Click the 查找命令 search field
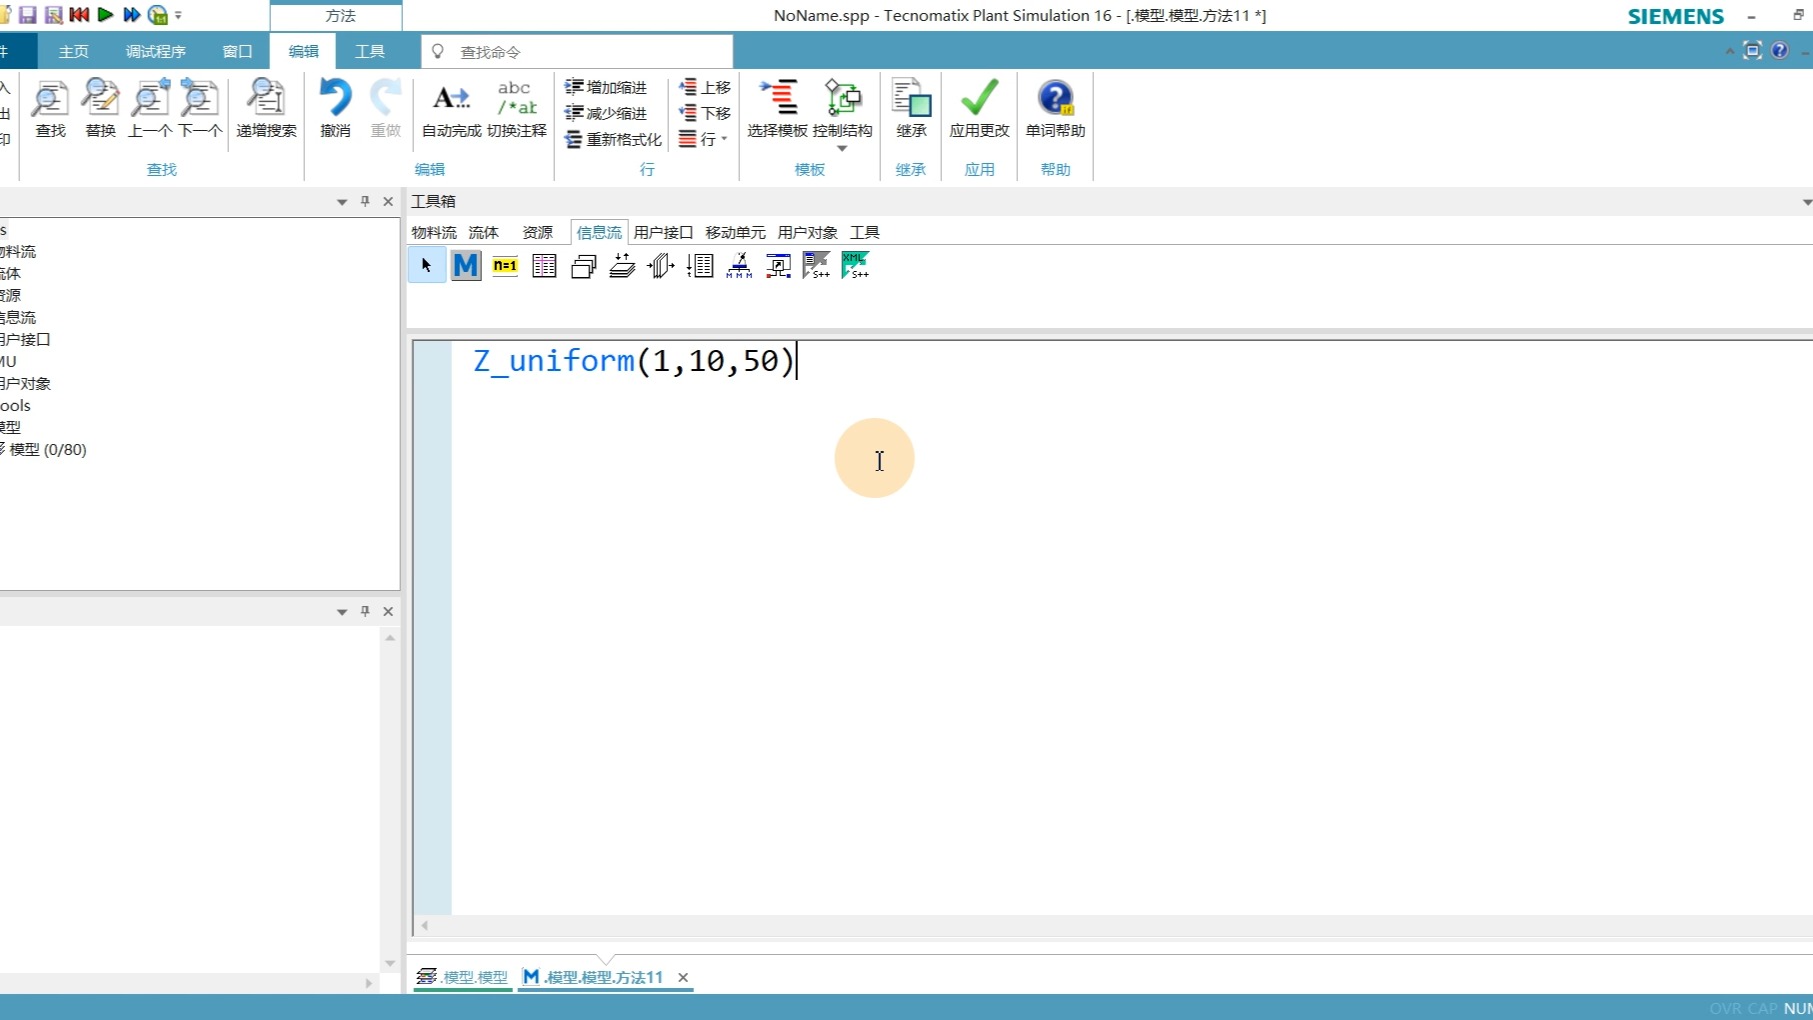Screen dimensions: 1813x1020 point(577,51)
